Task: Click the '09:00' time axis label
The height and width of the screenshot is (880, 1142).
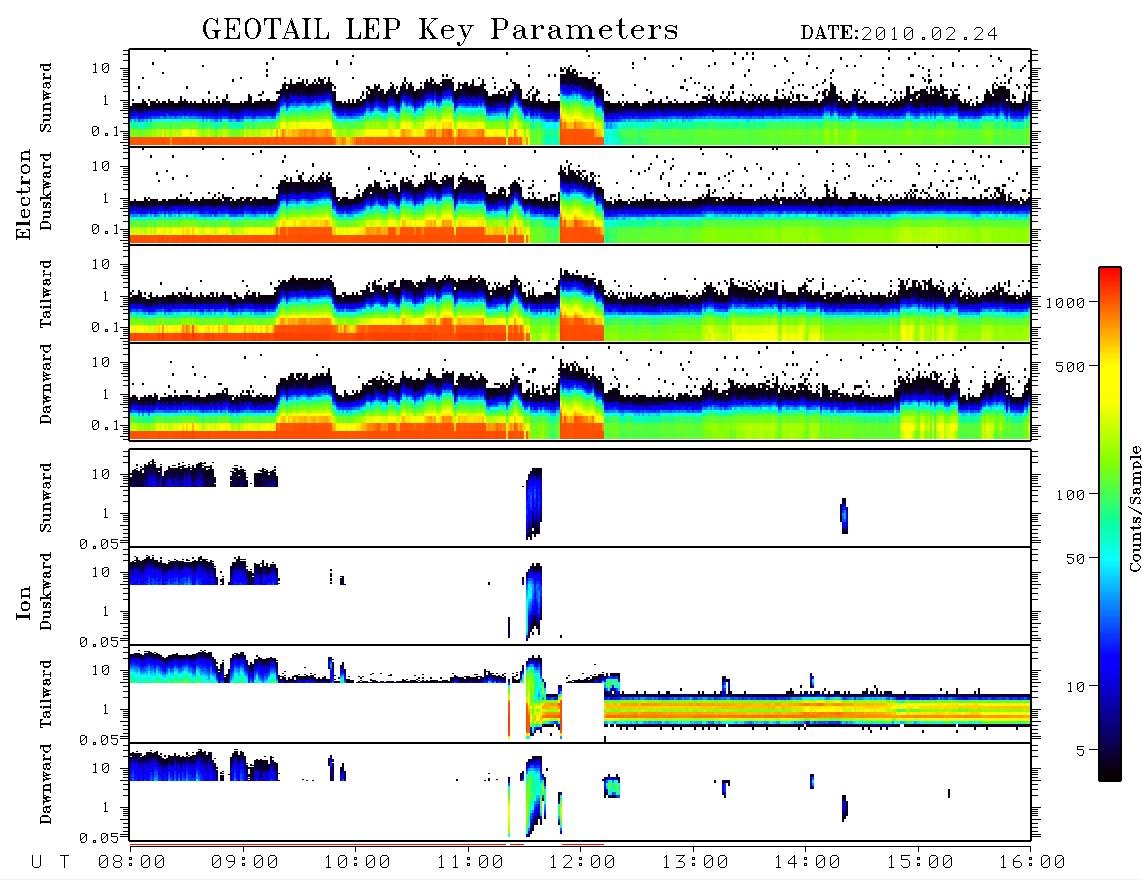Action: (x=245, y=862)
